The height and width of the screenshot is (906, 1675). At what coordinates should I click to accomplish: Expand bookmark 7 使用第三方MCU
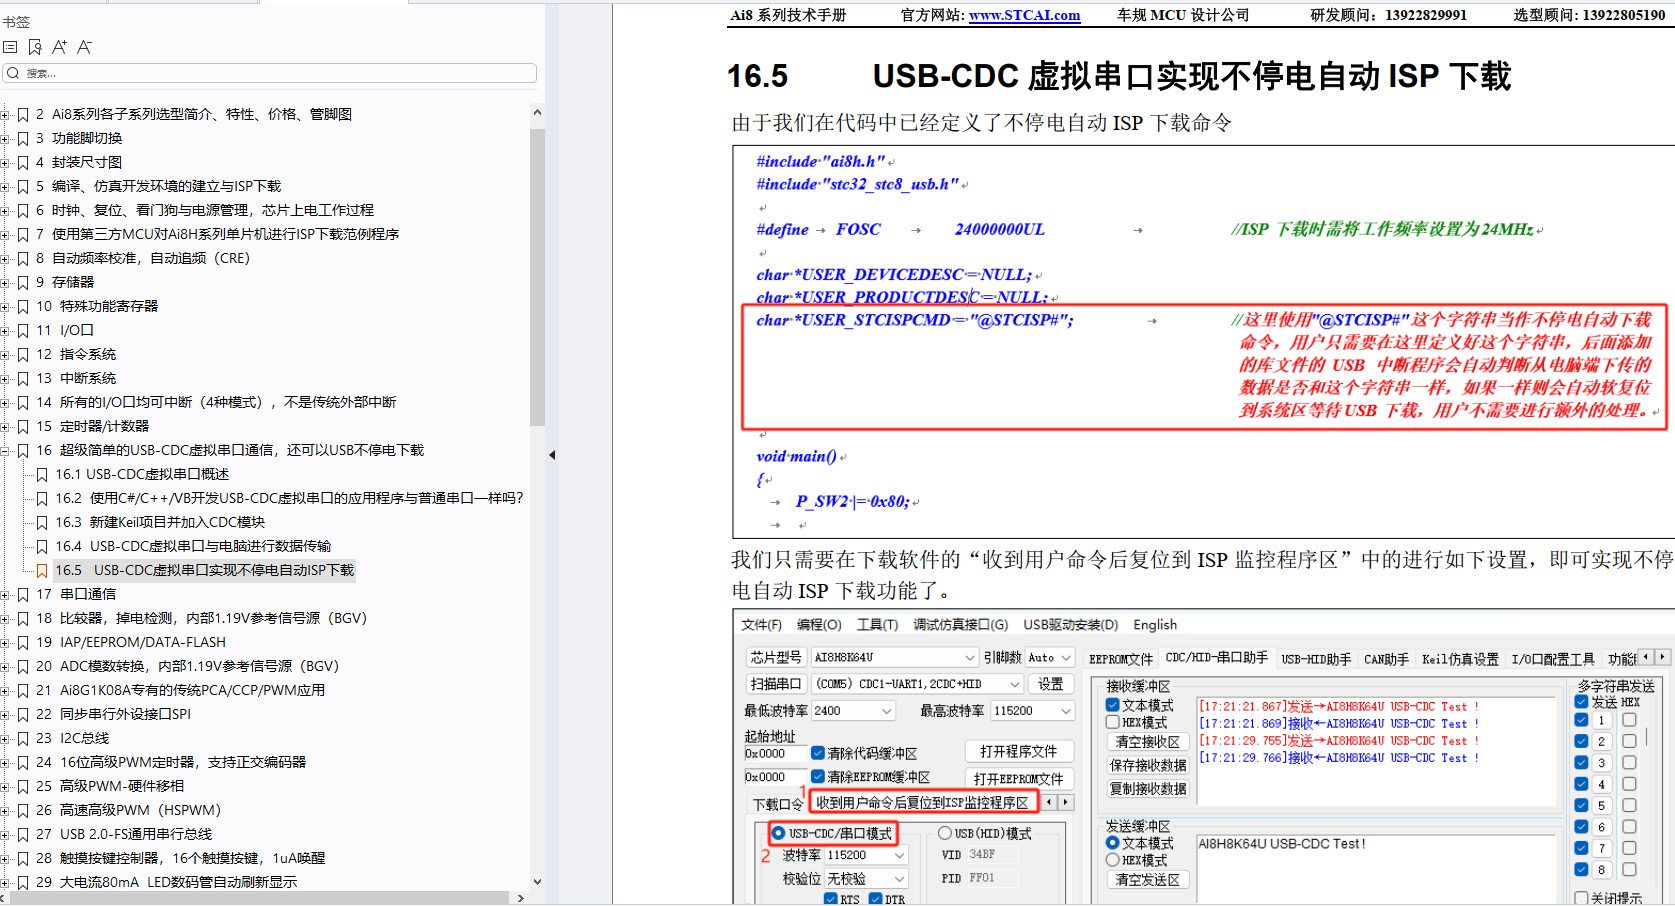tap(5, 234)
